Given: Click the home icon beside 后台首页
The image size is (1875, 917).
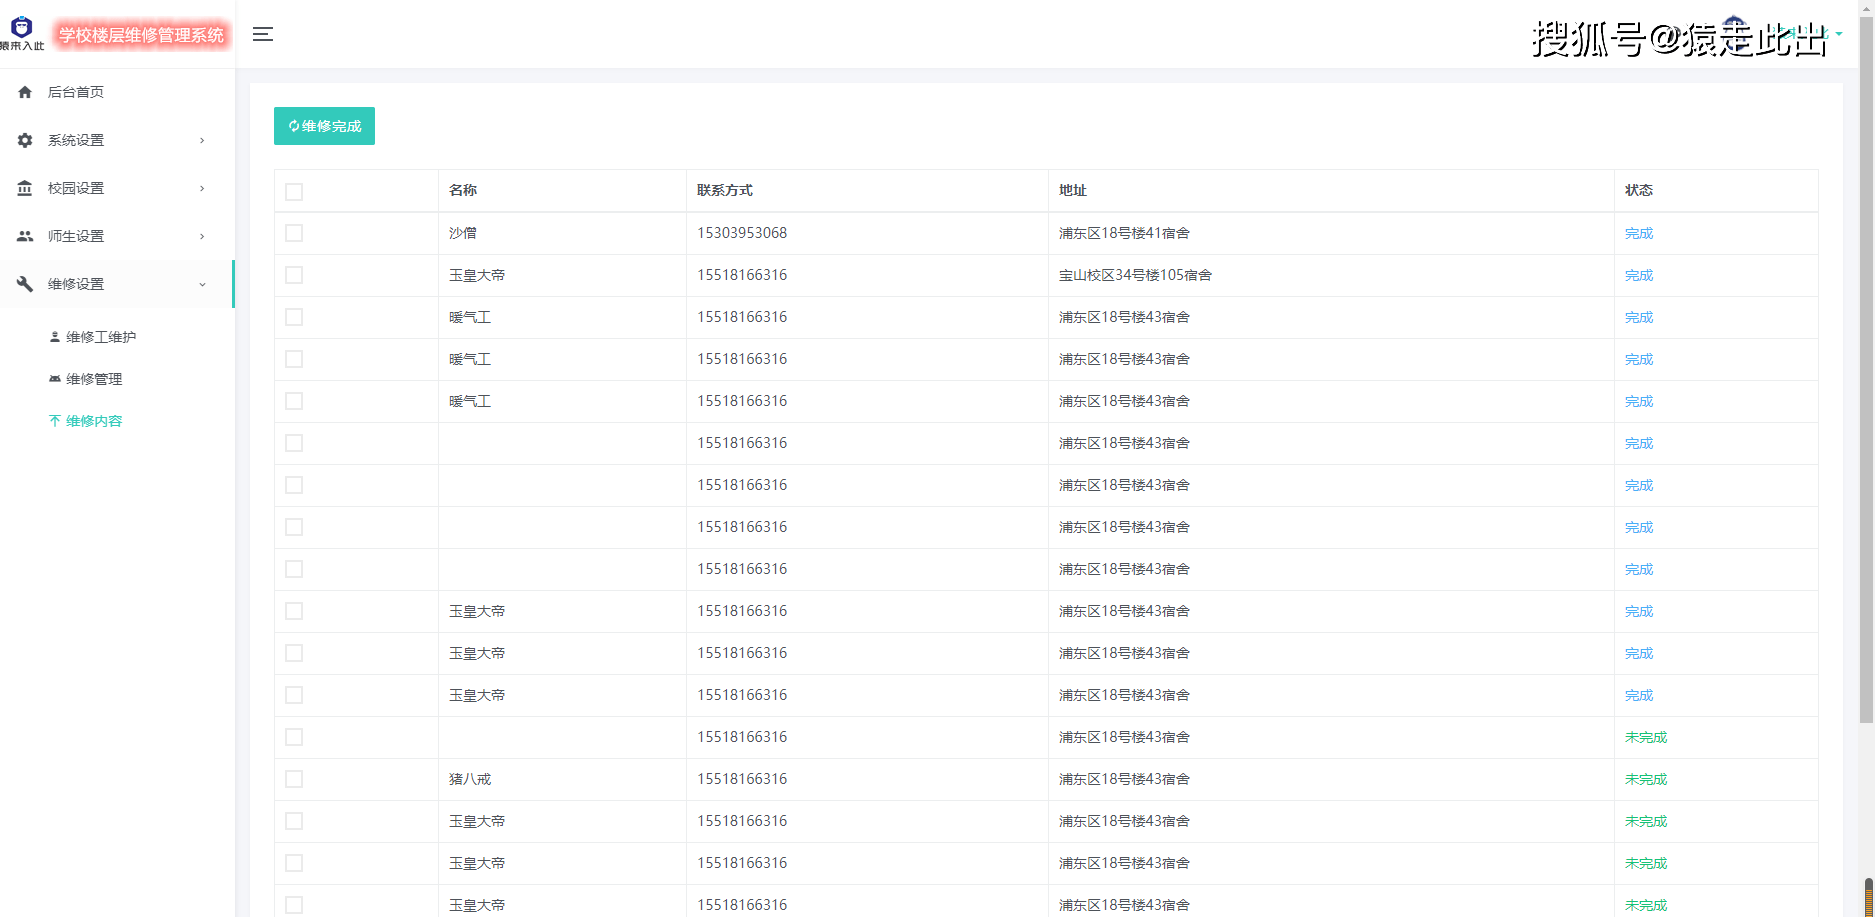Looking at the screenshot, I should click(x=25, y=92).
